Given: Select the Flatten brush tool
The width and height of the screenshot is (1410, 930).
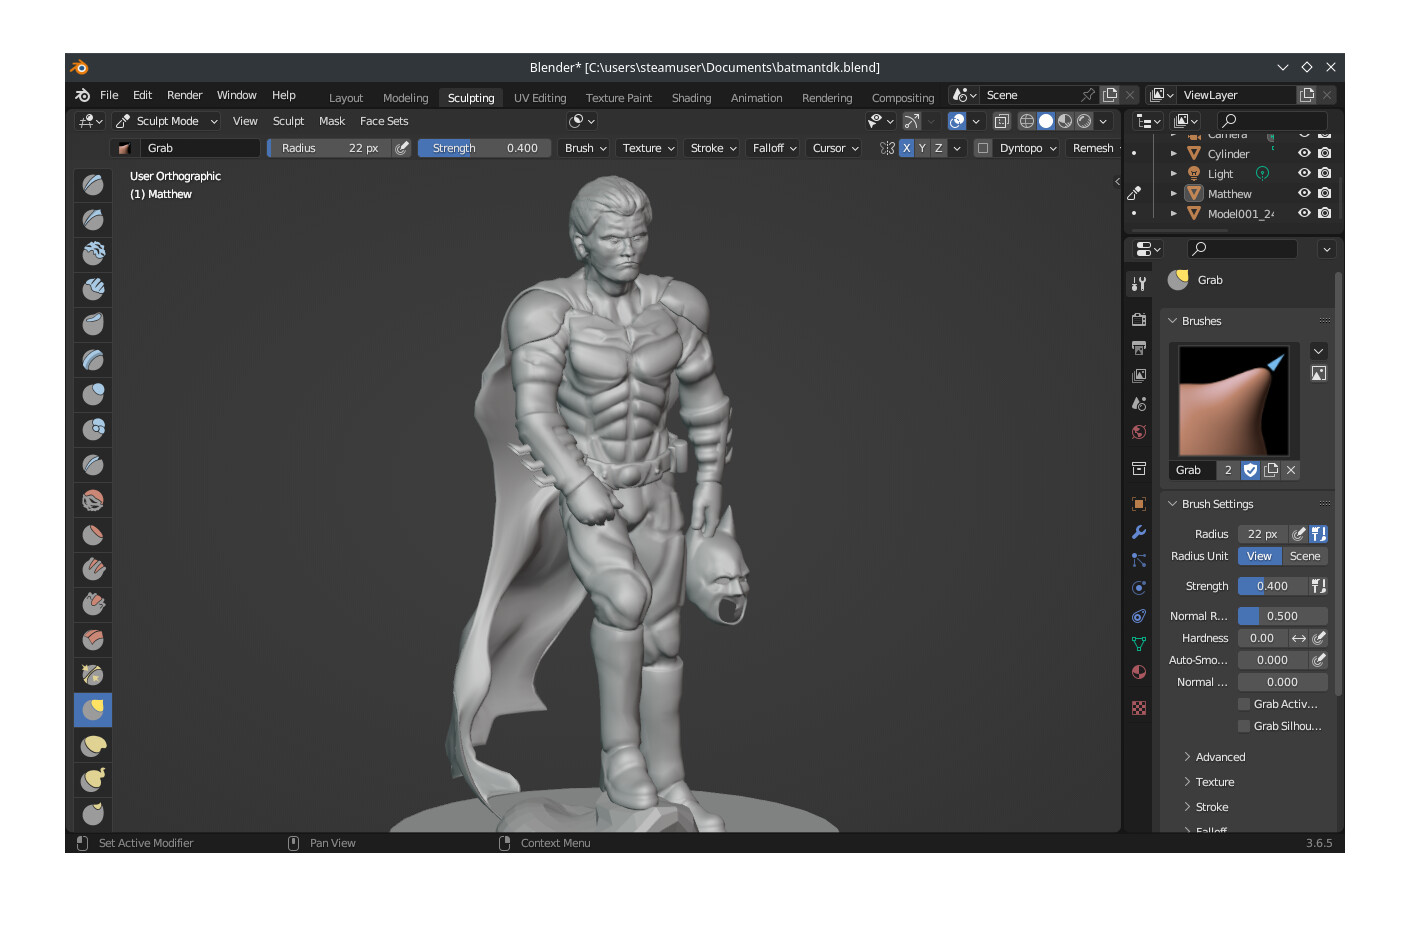Looking at the screenshot, I should 93,534.
